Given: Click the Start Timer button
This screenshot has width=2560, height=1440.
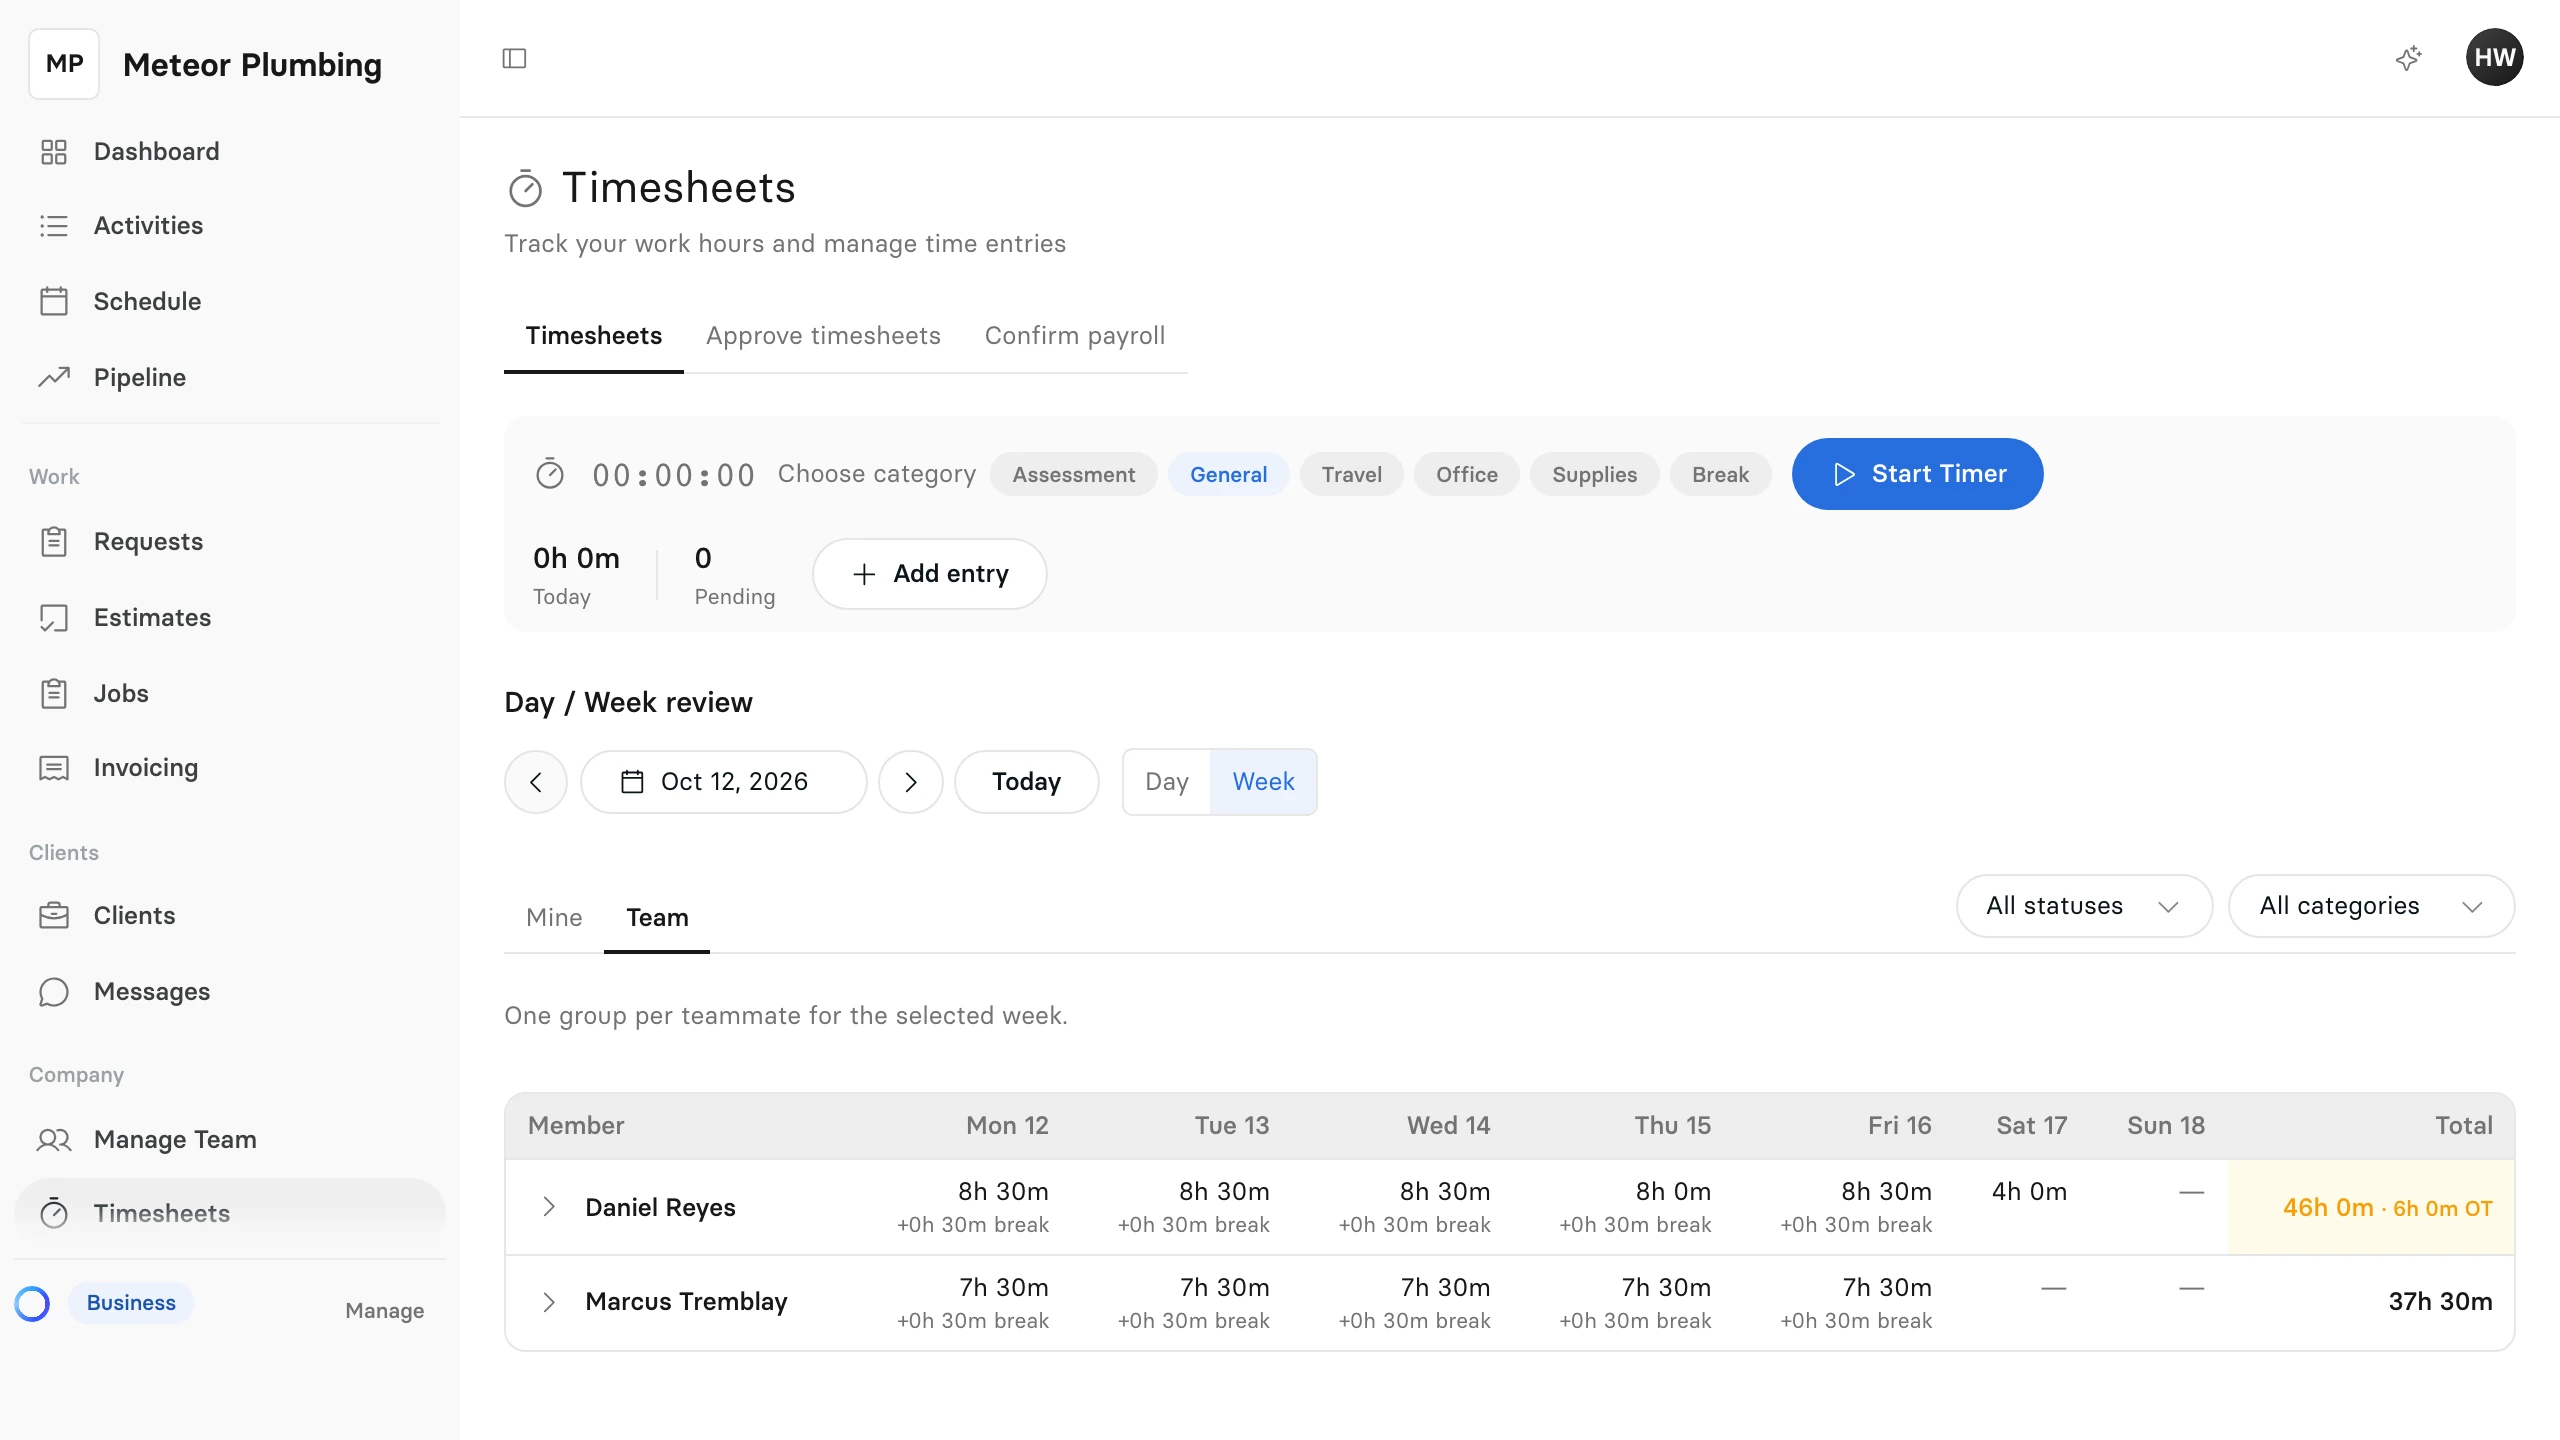Looking at the screenshot, I should pos(1917,474).
